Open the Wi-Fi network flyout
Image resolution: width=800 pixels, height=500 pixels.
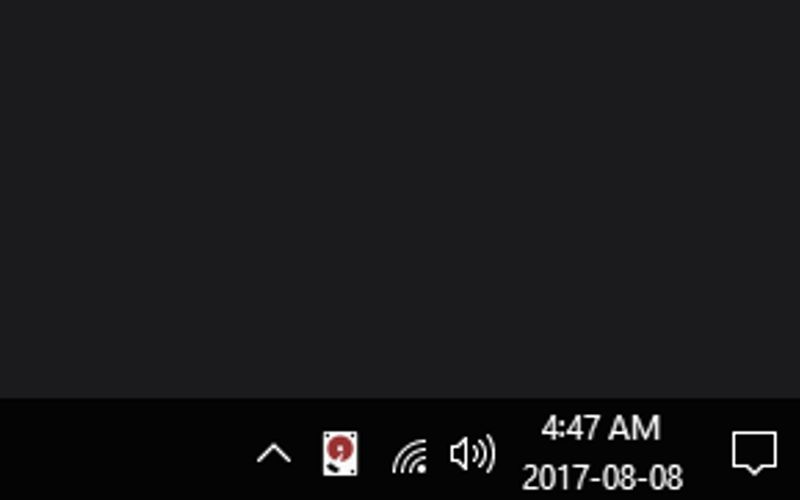pyautogui.click(x=410, y=456)
